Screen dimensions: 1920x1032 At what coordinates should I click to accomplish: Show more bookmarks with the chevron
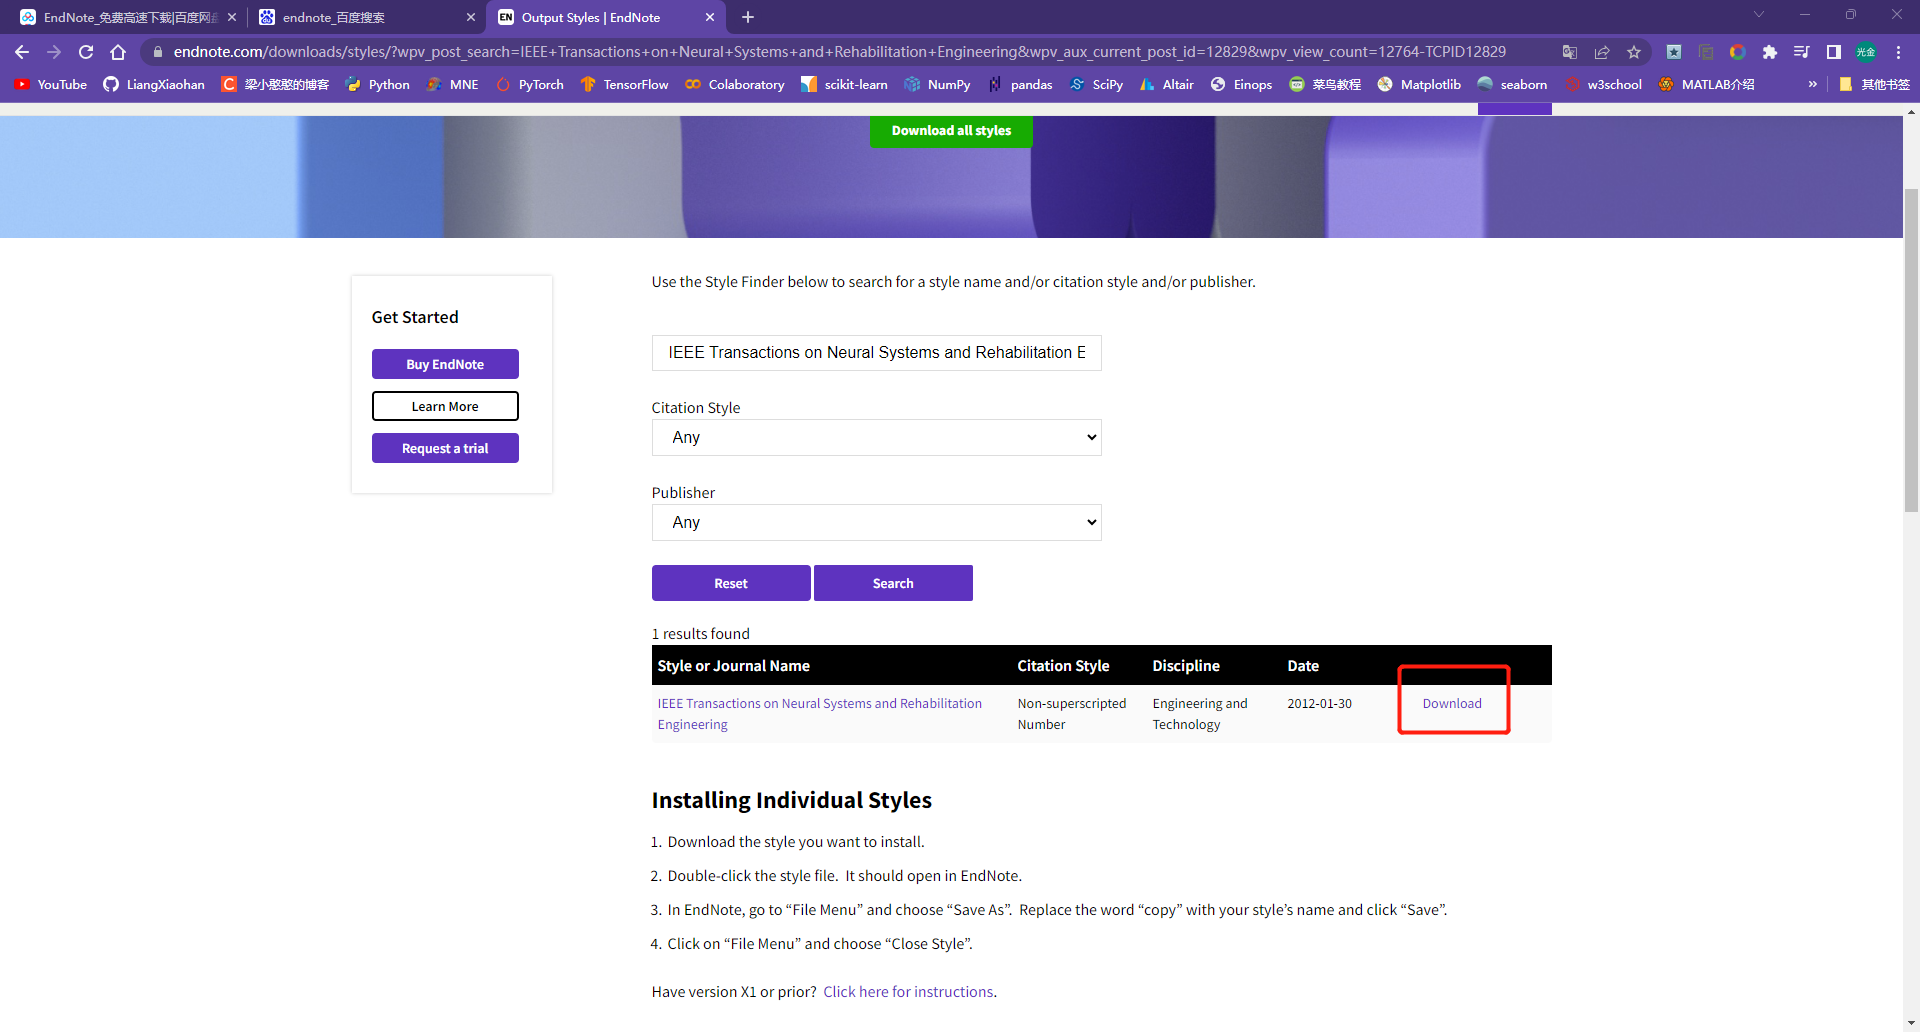[x=1812, y=85]
